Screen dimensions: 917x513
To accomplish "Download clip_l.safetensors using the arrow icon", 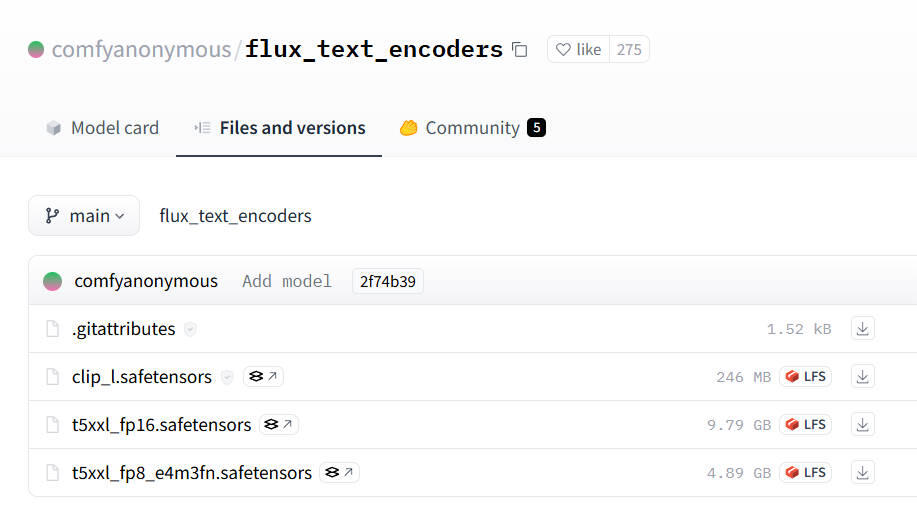I will pos(863,377).
